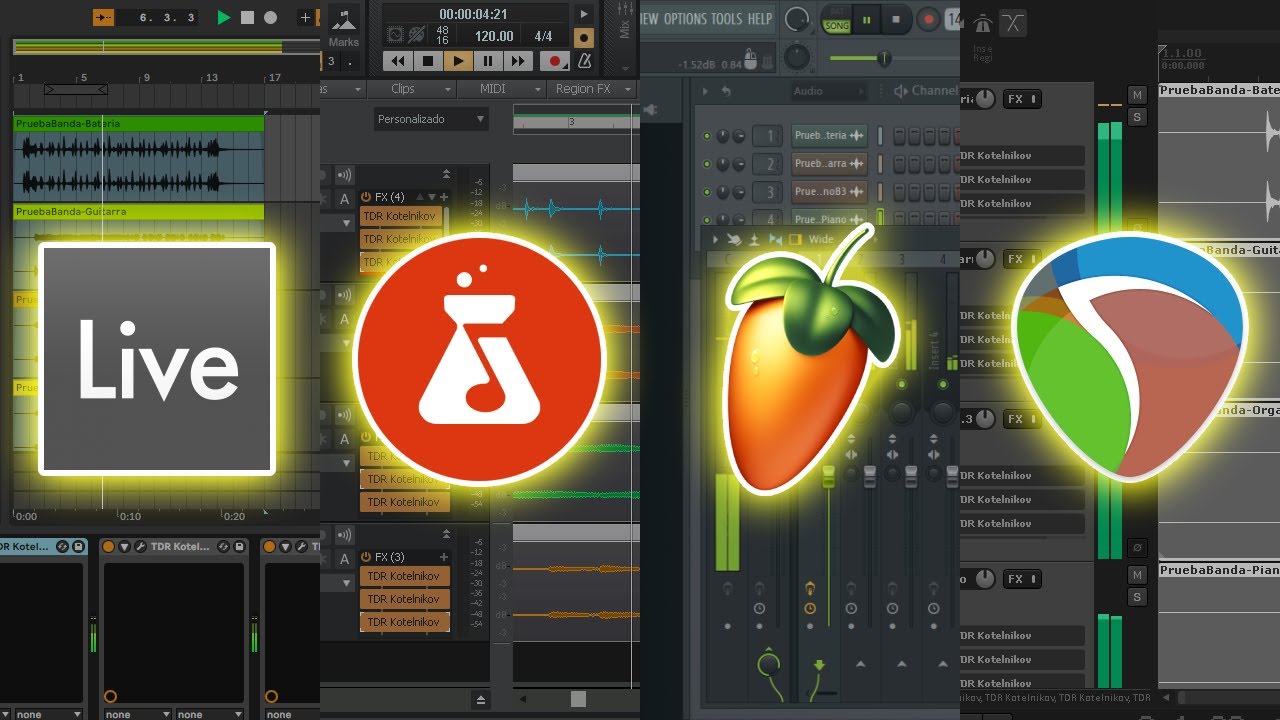Click the save-preset disk on Ableton's blue-titled TDR device
This screenshot has width=1280, height=720.
[78, 547]
